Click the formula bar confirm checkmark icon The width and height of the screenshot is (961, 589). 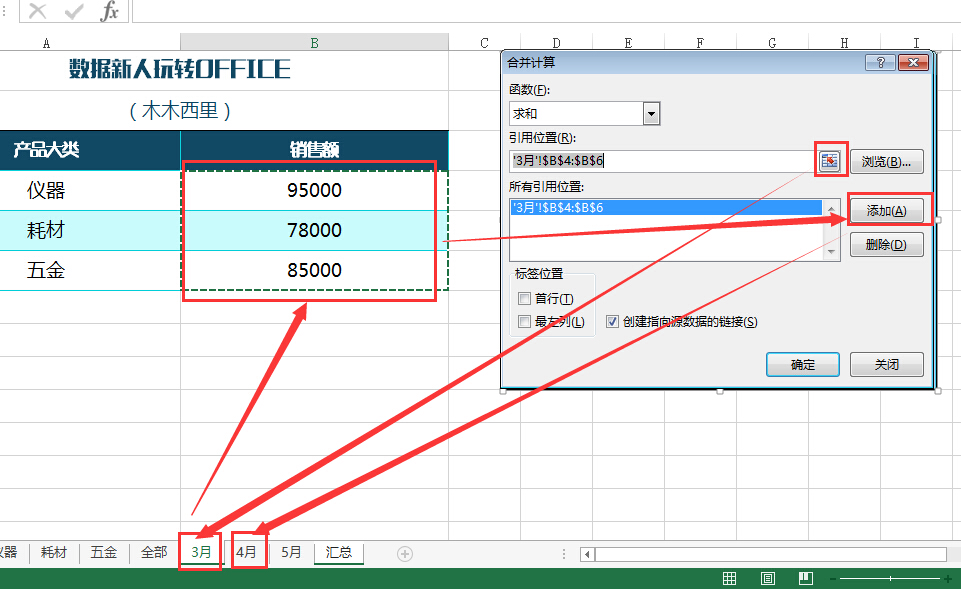[74, 10]
